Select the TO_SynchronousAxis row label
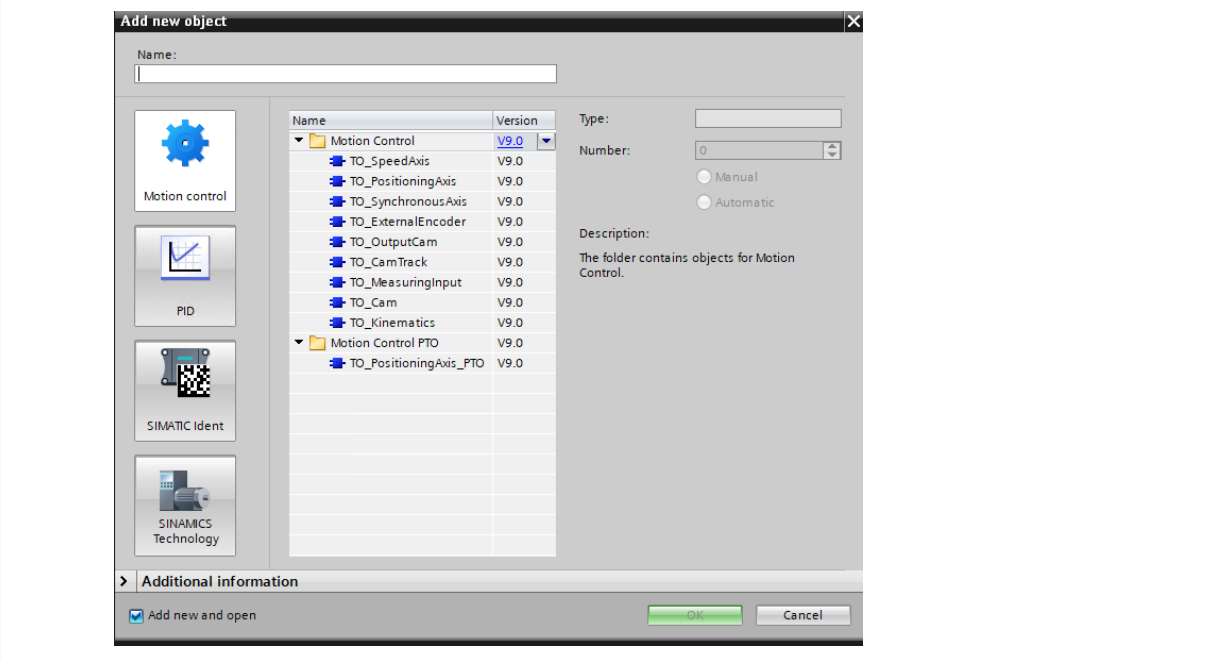The height and width of the screenshot is (660, 1225). [408, 201]
